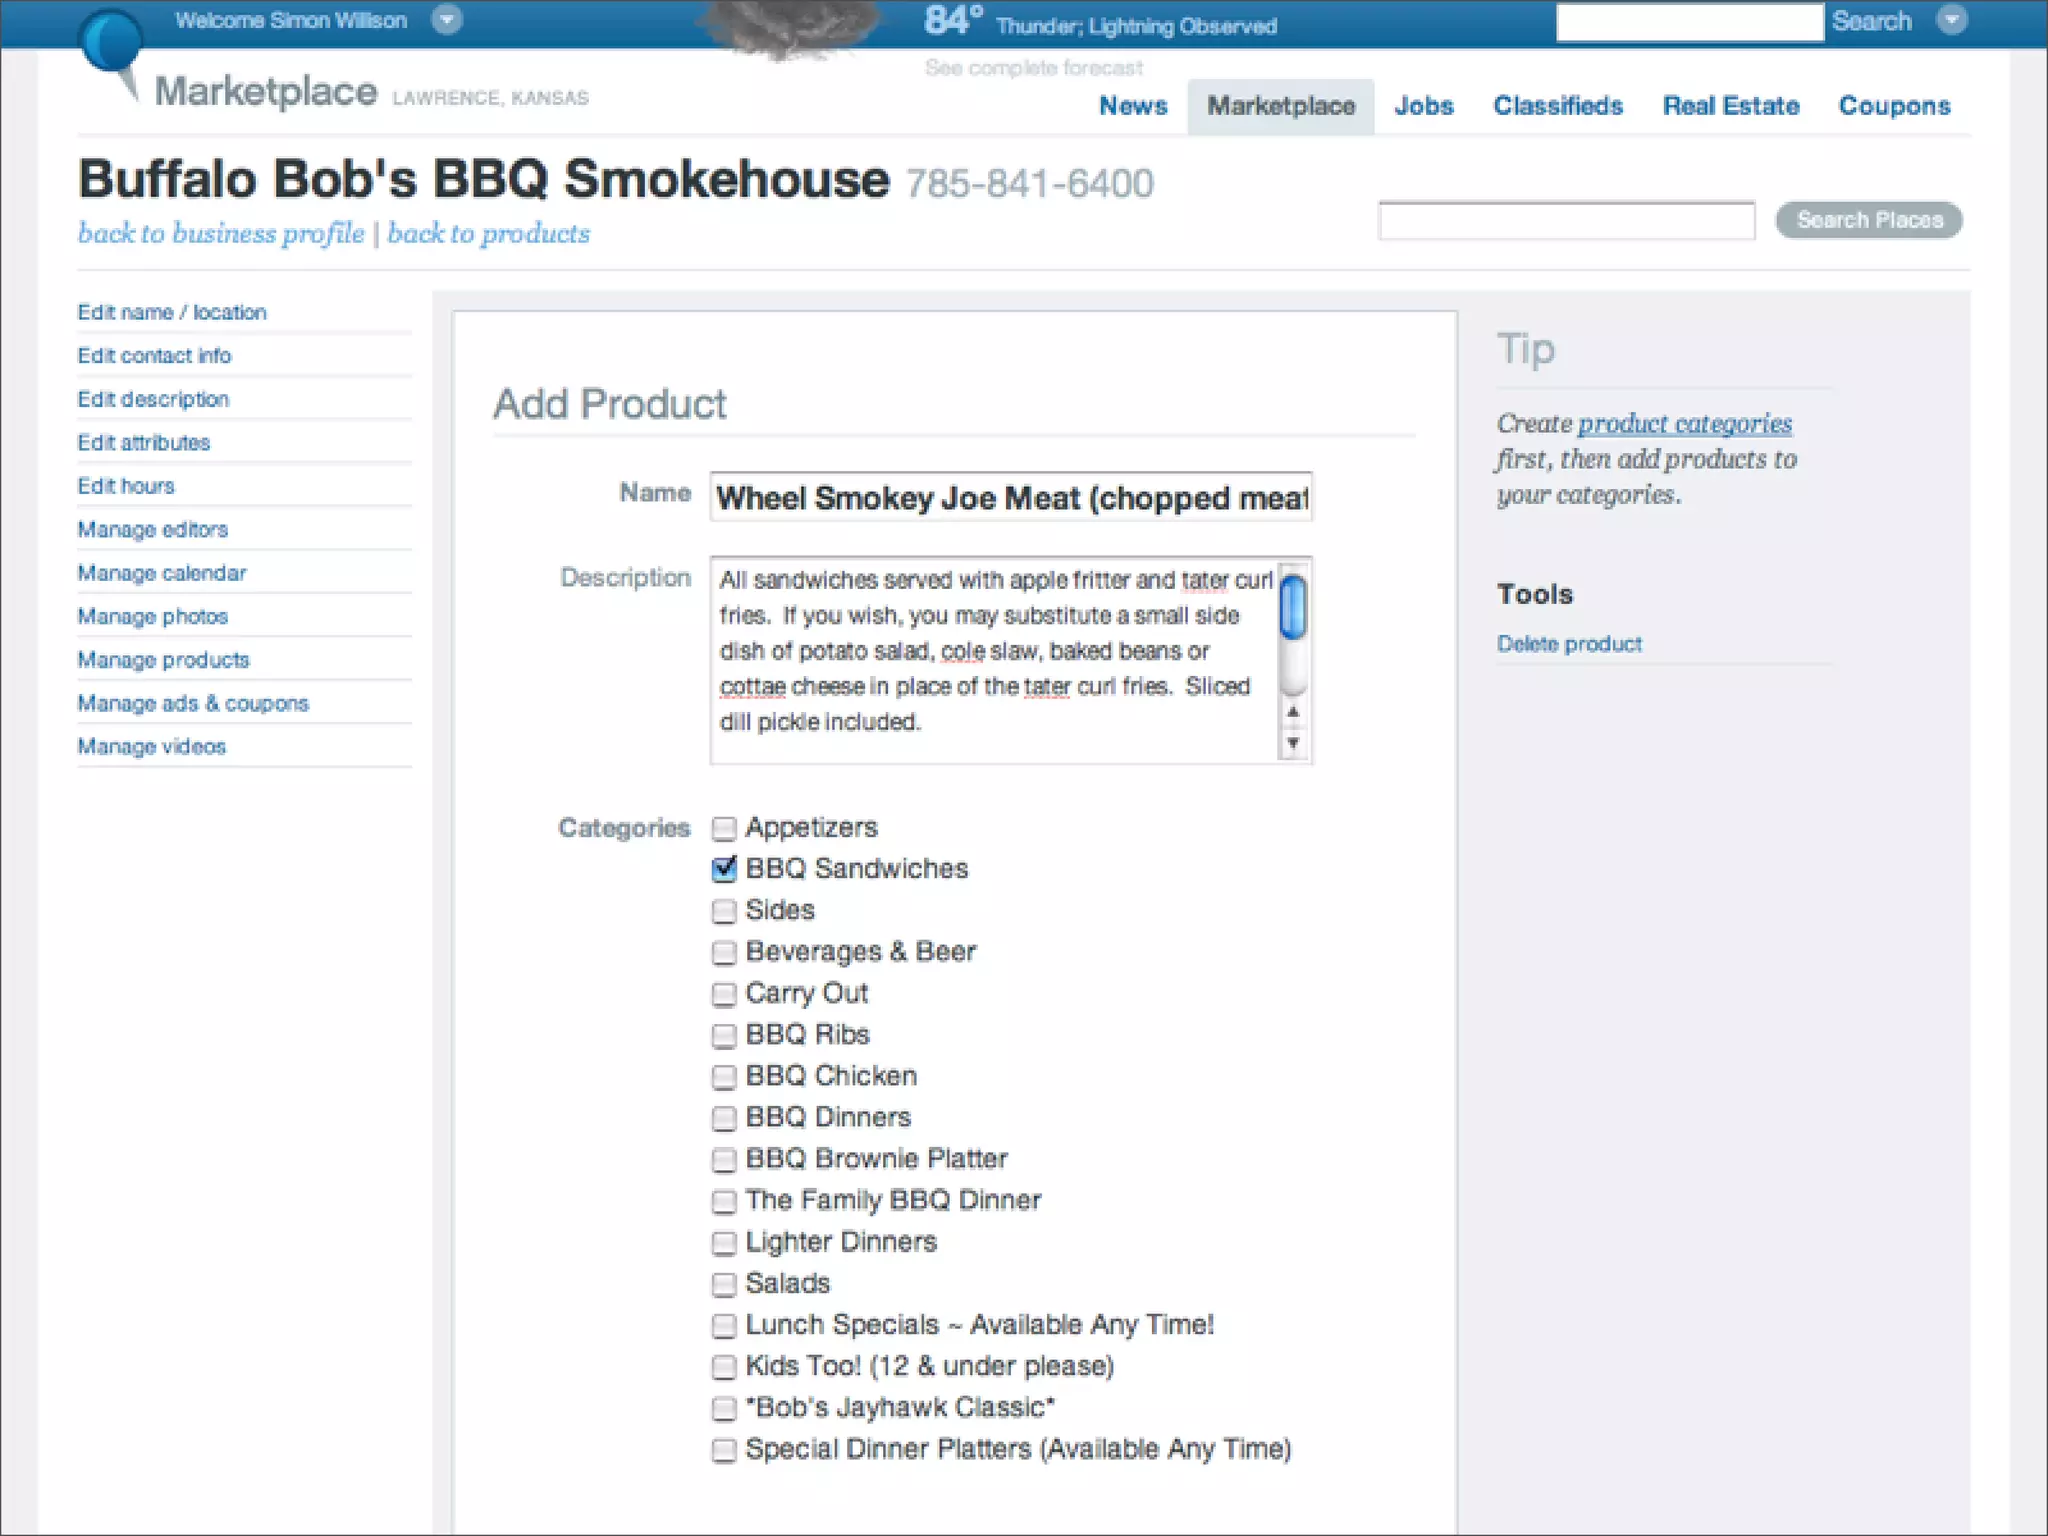Expand the dropdown arrow next to Search
Image resolution: width=2048 pixels, height=1536 pixels.
click(x=1951, y=20)
